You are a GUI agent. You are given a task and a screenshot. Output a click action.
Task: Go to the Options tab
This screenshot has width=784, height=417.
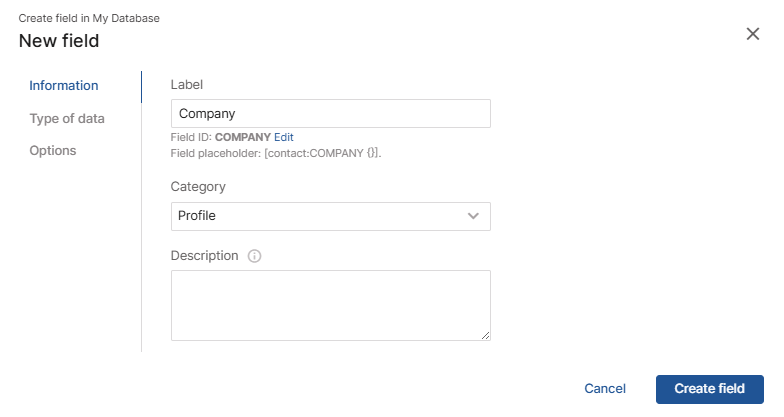[53, 150]
